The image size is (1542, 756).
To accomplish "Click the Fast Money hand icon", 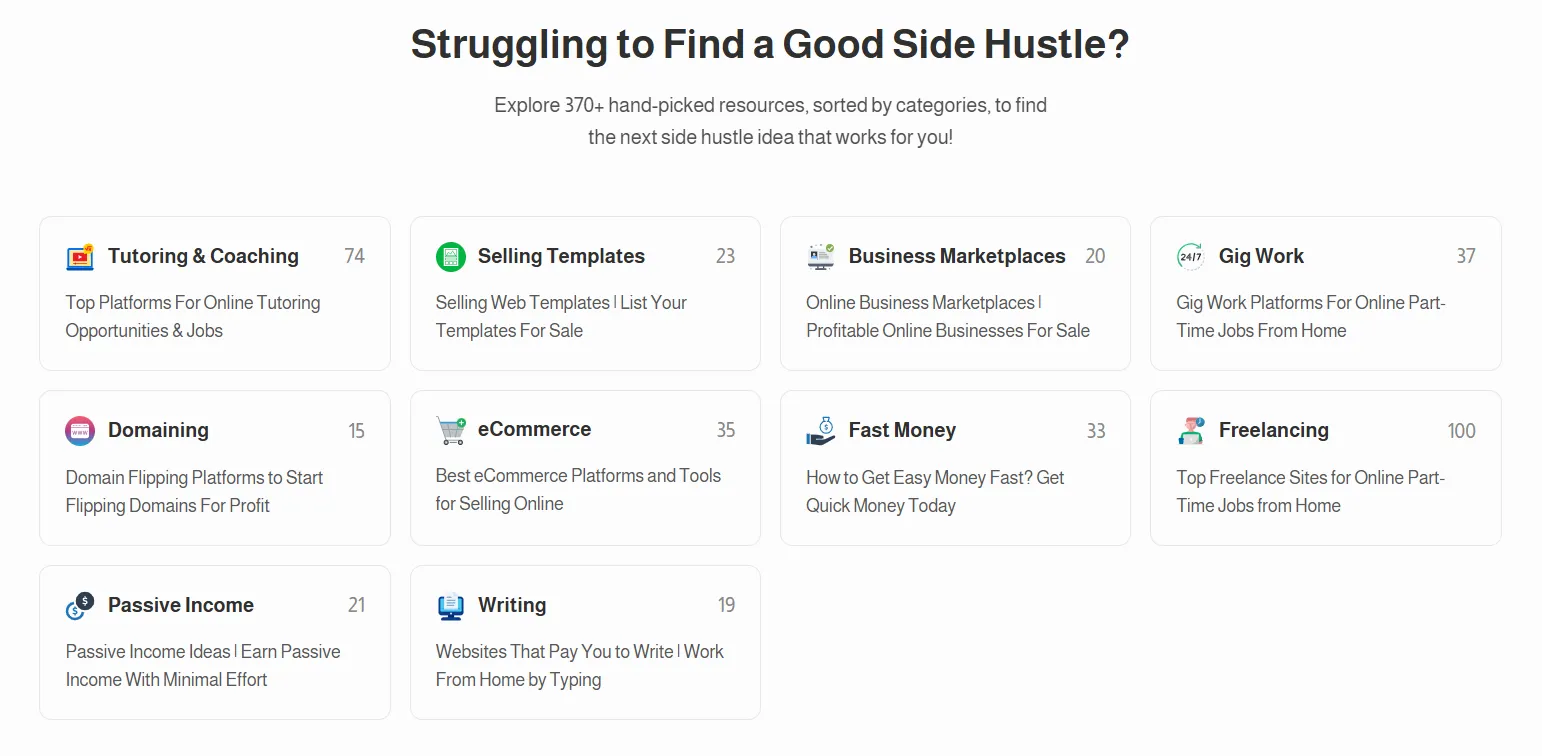I will [821, 431].
